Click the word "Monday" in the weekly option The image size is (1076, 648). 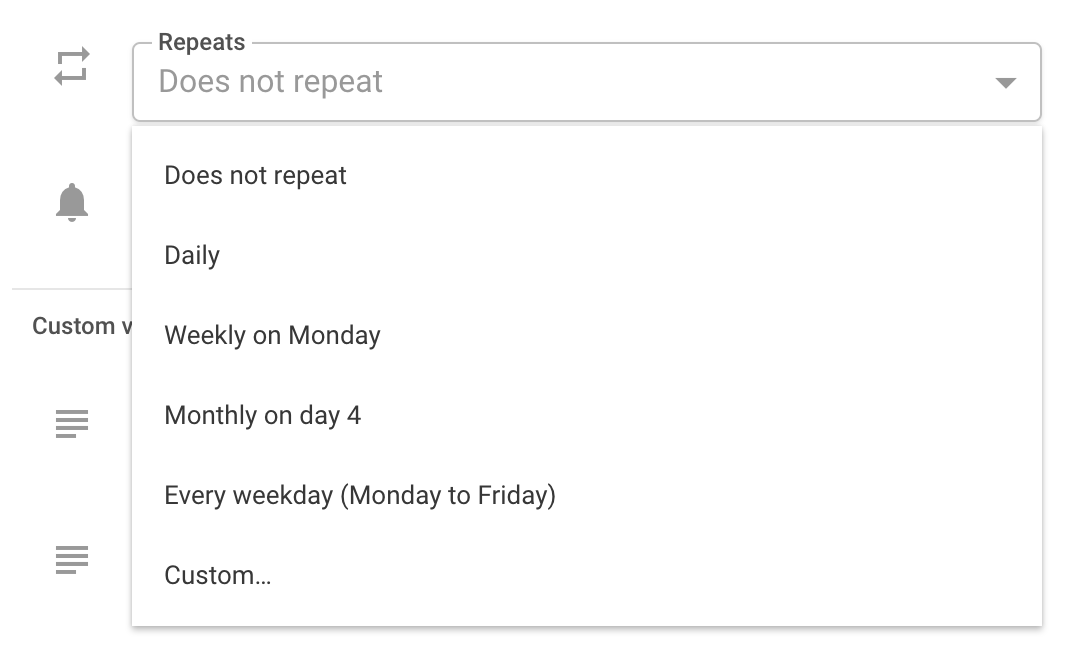[x=334, y=336]
